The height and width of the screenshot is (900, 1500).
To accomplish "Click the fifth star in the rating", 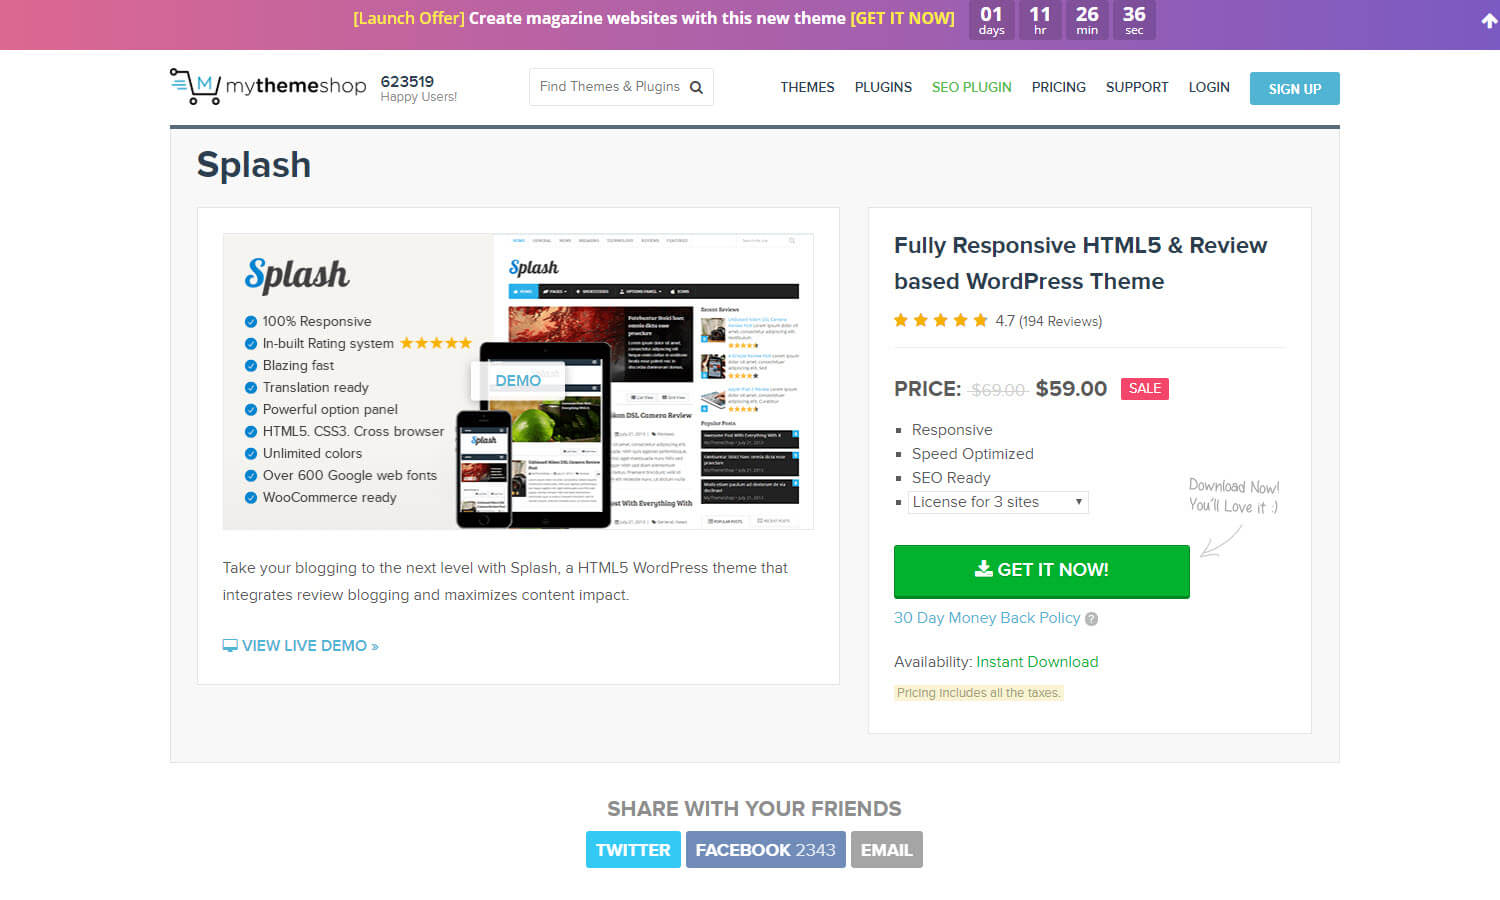I will tap(978, 320).
